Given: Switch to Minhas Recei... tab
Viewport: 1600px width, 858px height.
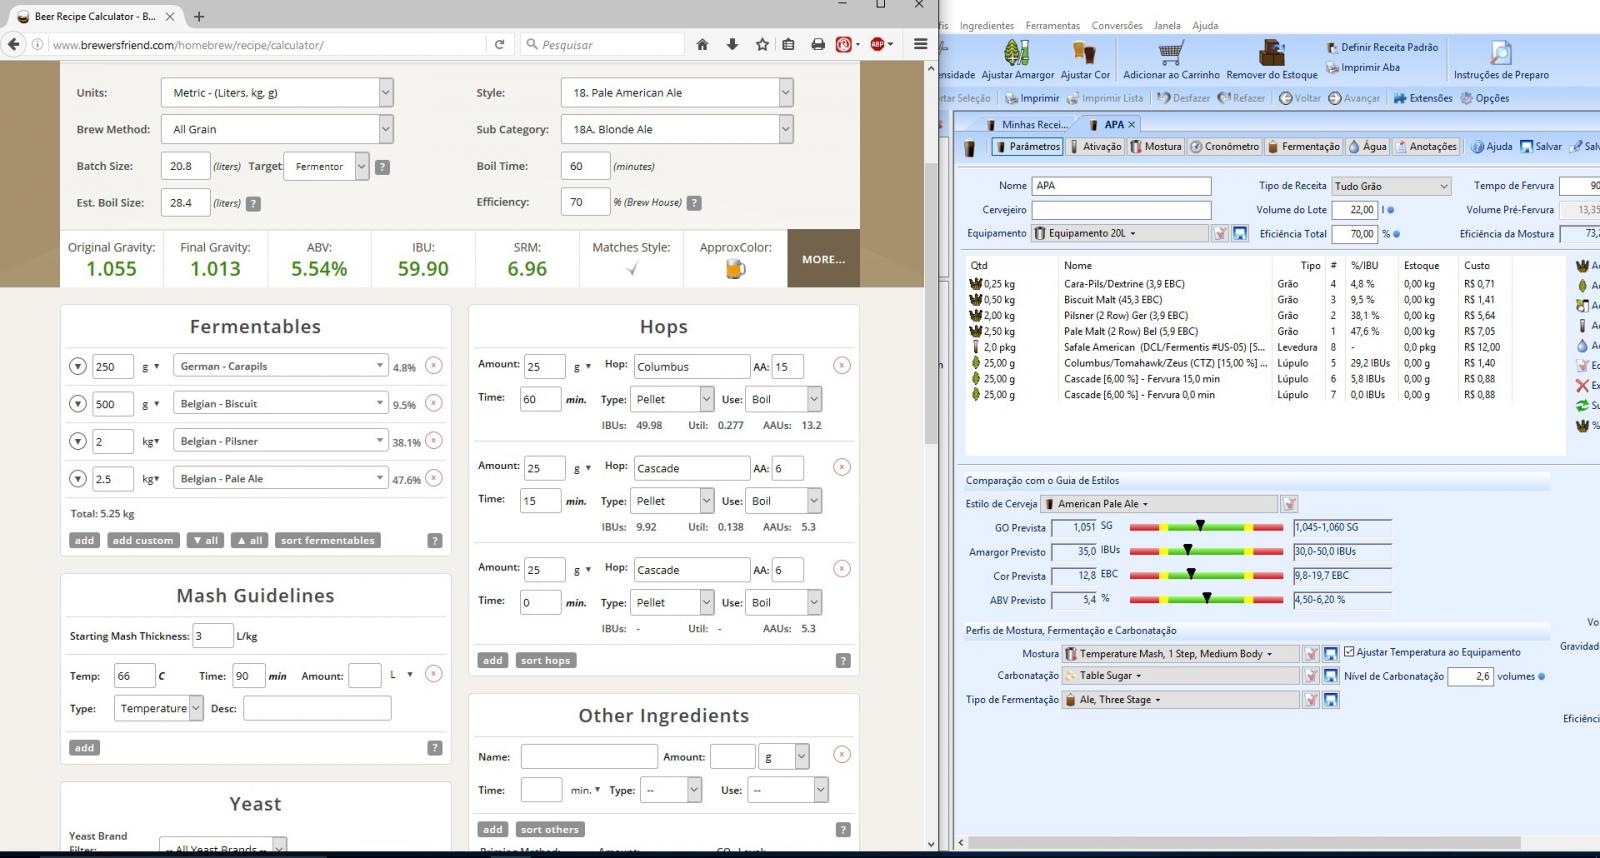Looking at the screenshot, I should (x=1026, y=125).
